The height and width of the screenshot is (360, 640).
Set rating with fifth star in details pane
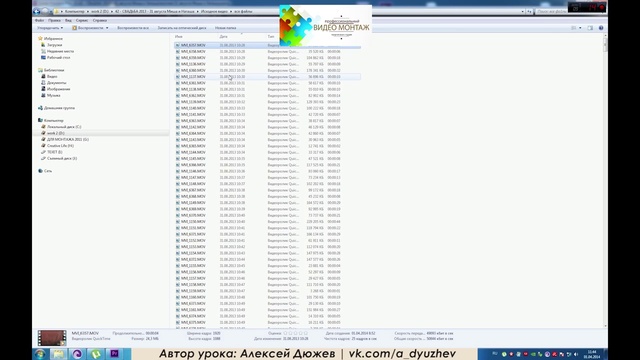(x=305, y=333)
